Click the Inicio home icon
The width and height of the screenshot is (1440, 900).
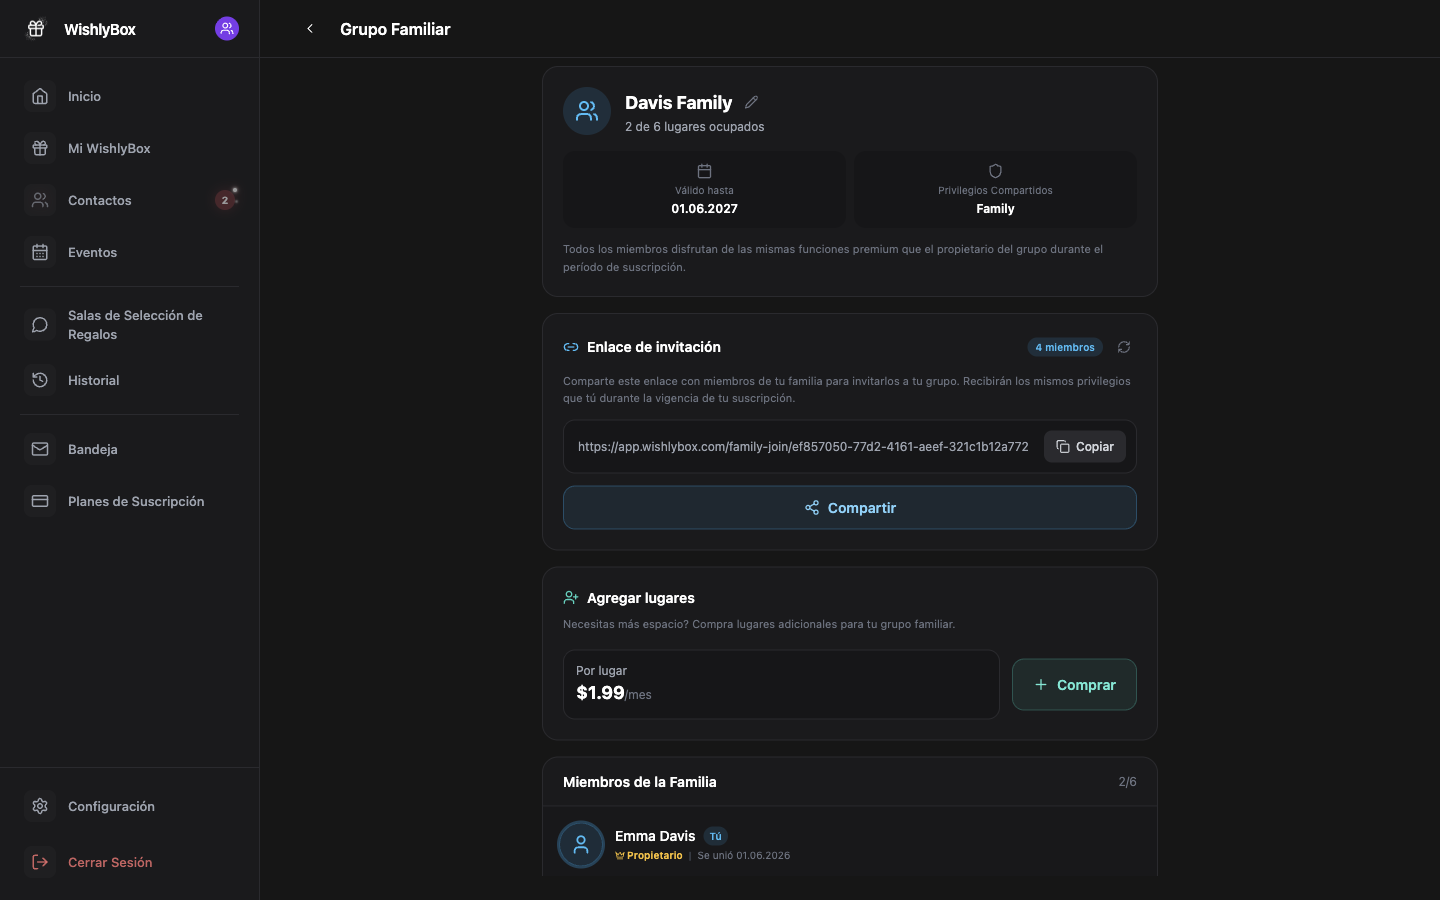[x=40, y=96]
